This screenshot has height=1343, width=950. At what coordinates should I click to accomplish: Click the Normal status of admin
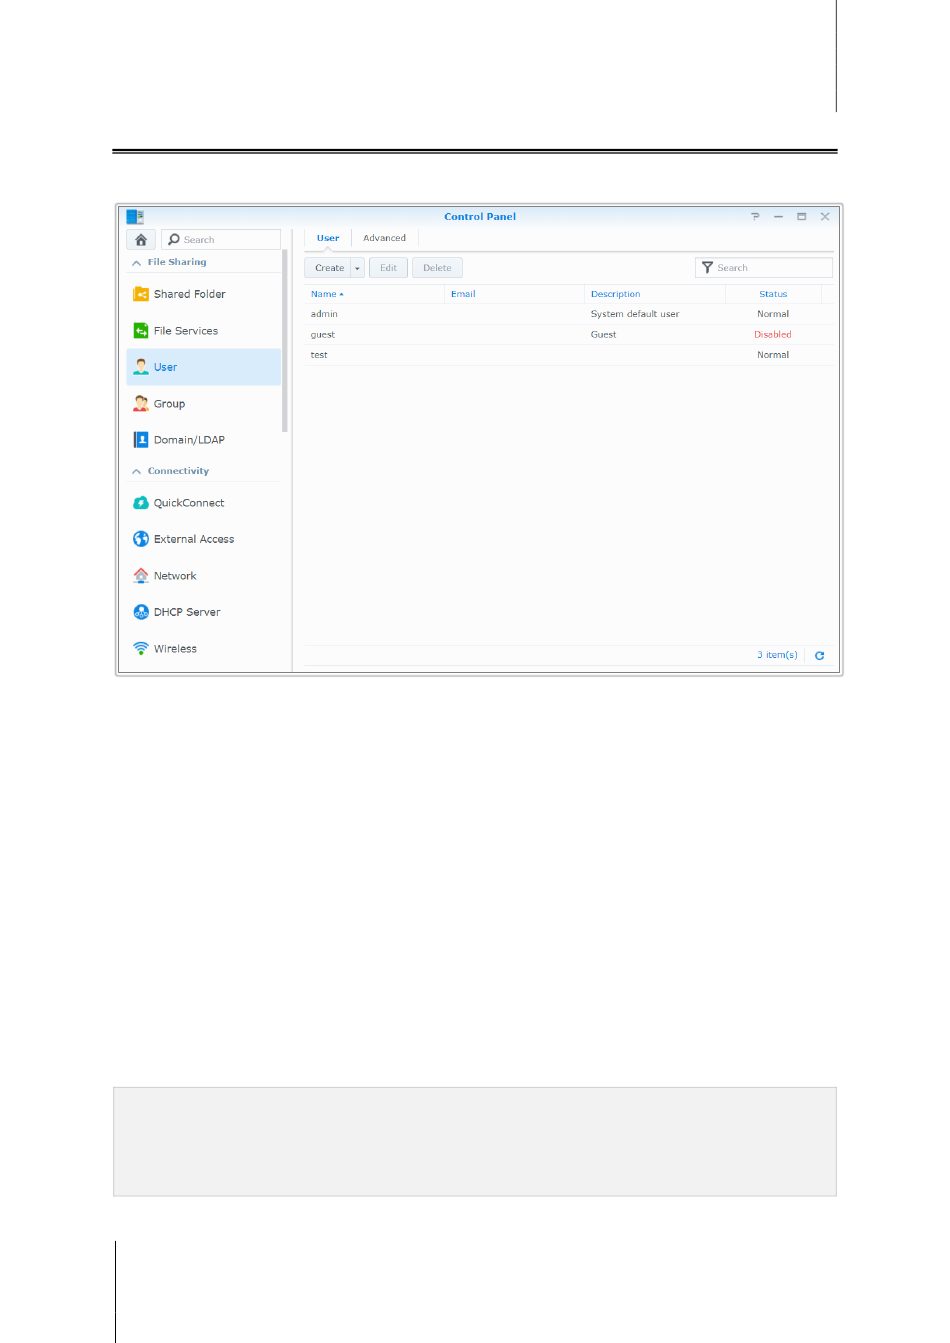pos(773,314)
